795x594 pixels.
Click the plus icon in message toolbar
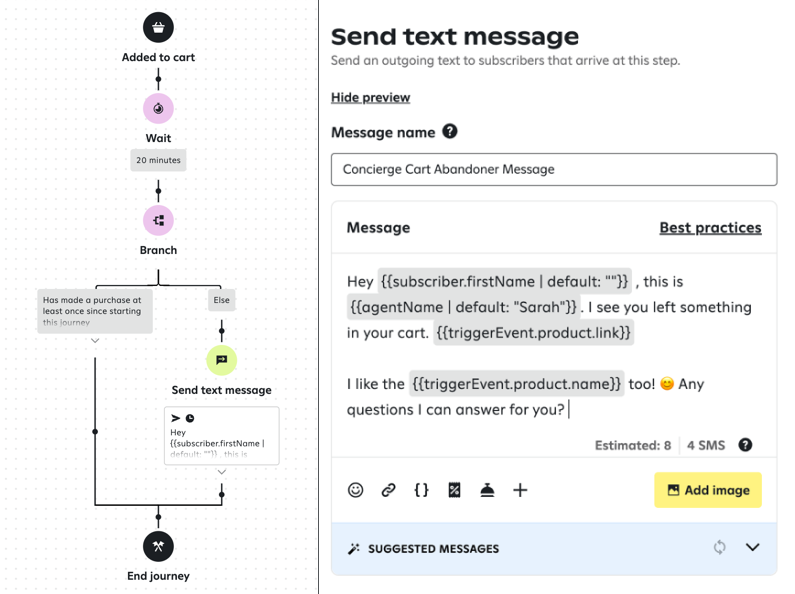[x=520, y=490]
